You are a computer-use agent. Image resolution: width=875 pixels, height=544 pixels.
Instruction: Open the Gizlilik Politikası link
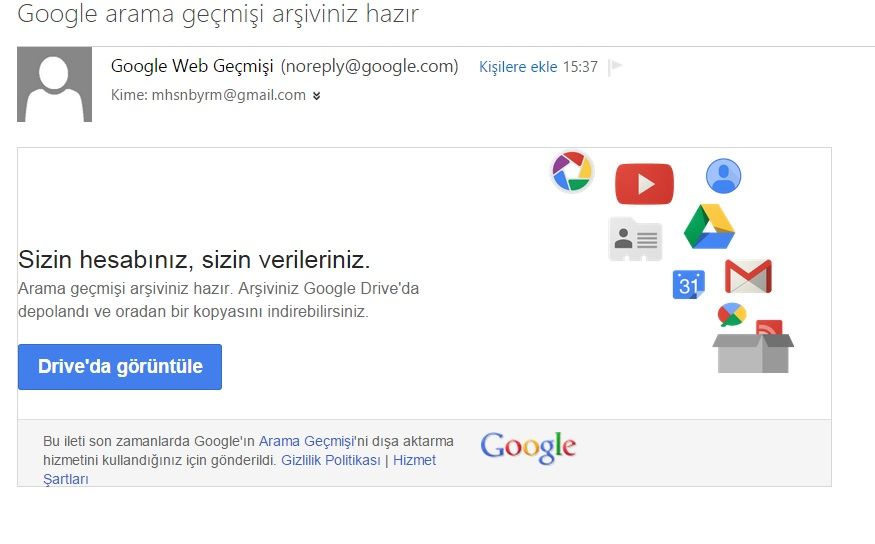pos(330,460)
